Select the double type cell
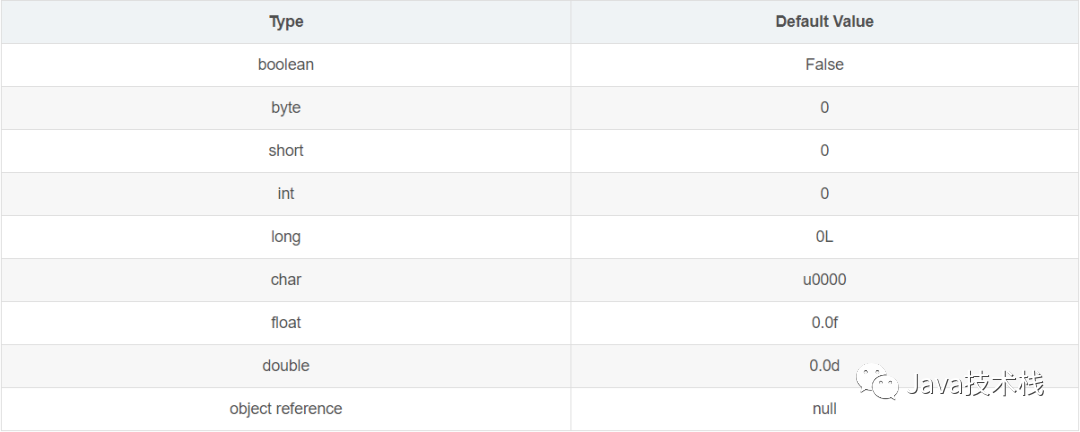 (x=286, y=366)
